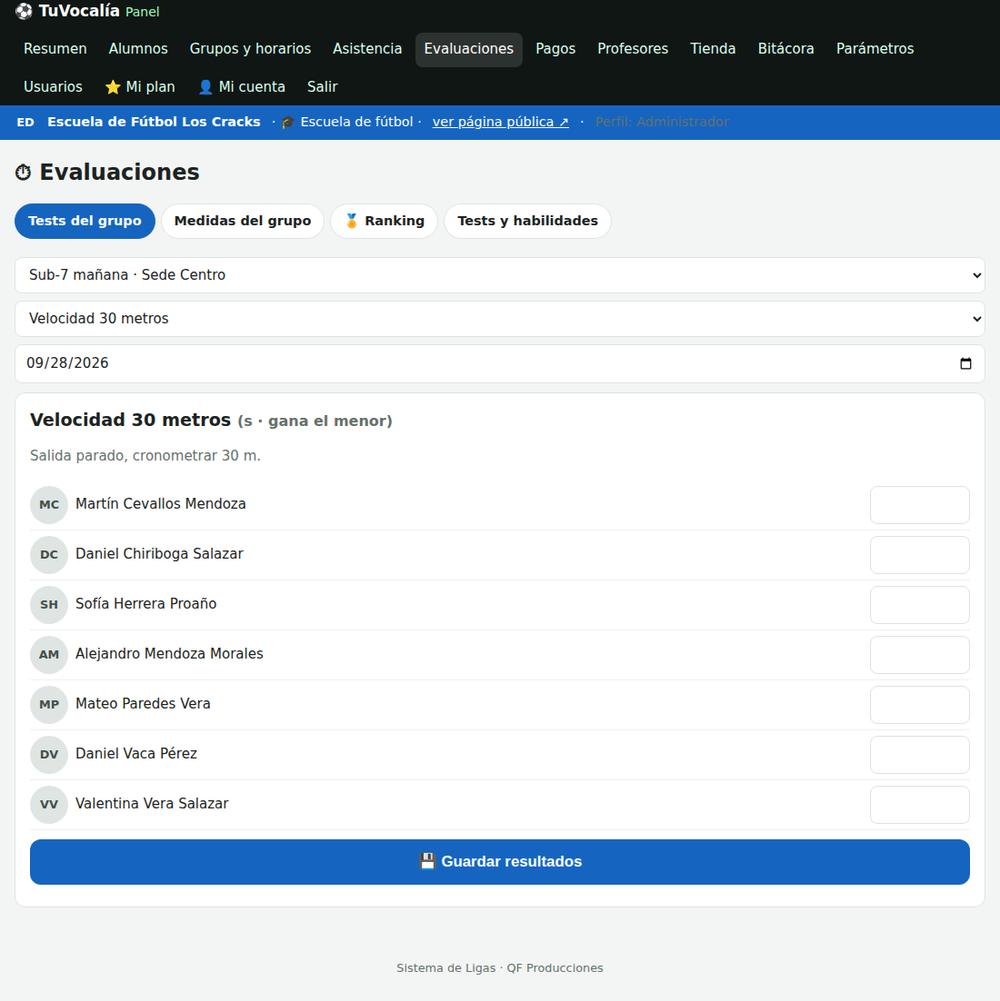Click result field for Daniel Vaca Pérez
The height and width of the screenshot is (1001, 1000).
(x=920, y=755)
